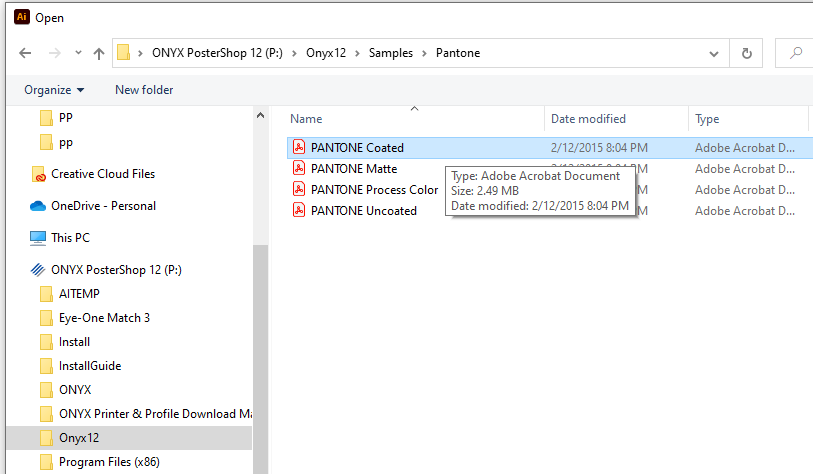Open lowercase pp folder in tree

(66, 143)
